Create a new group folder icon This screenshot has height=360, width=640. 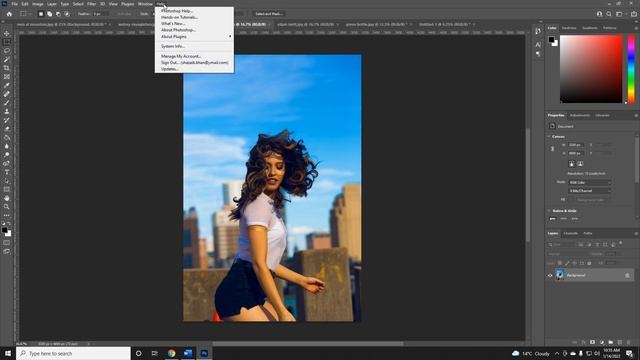click(x=611, y=342)
